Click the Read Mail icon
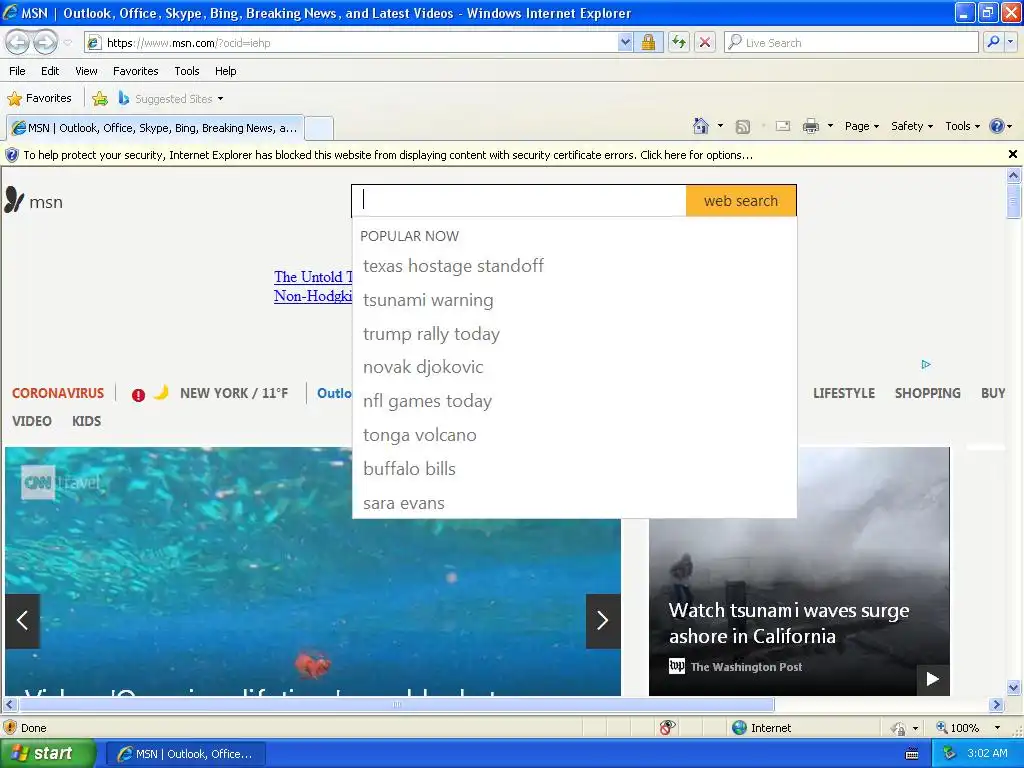The height and width of the screenshot is (768, 1024). pos(783,126)
